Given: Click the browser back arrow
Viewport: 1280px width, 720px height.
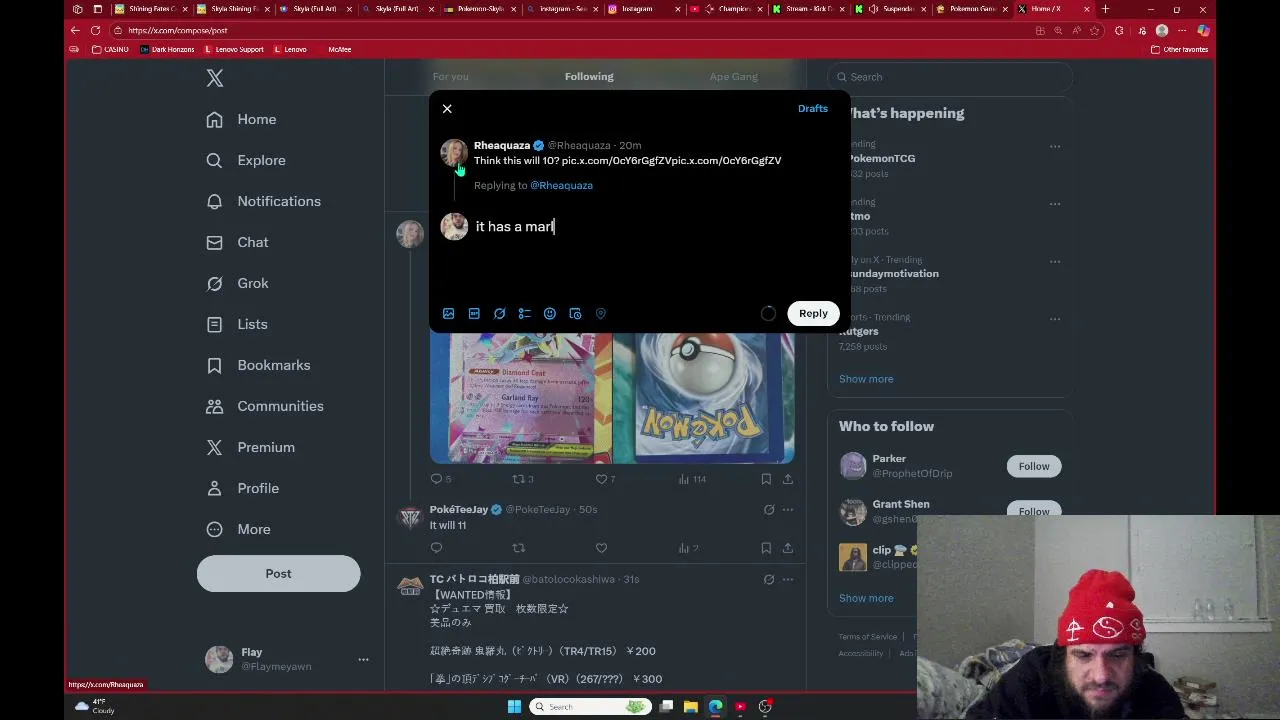Looking at the screenshot, I should click(x=76, y=30).
